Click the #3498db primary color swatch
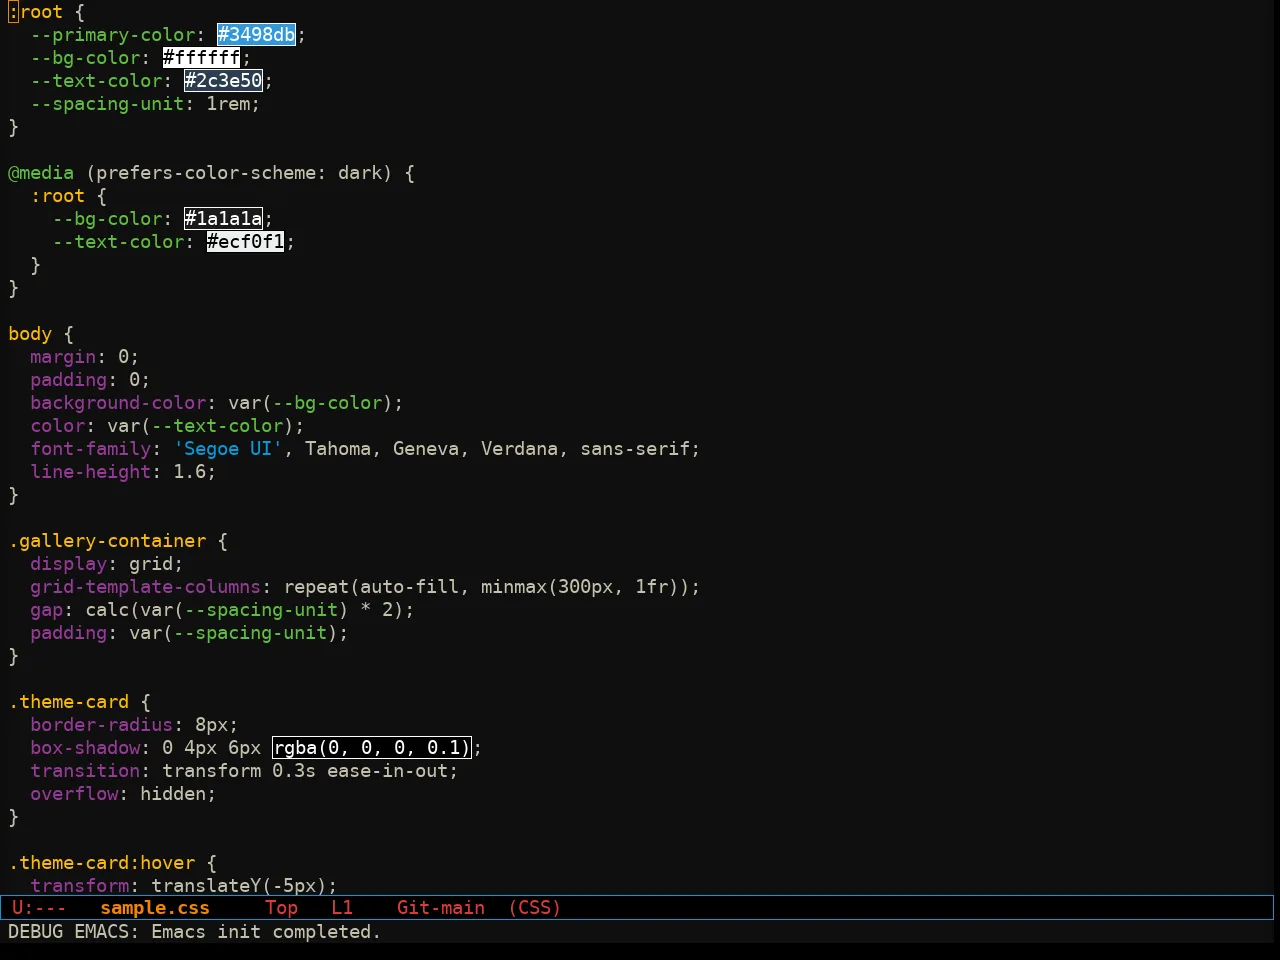 (x=257, y=35)
